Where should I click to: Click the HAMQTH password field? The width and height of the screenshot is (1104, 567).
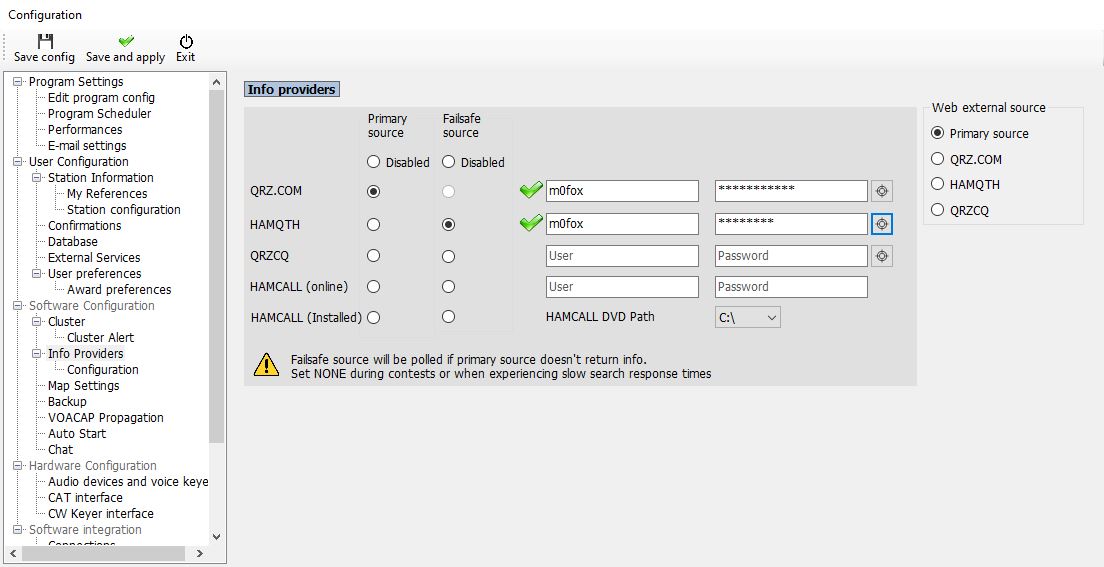click(x=791, y=224)
